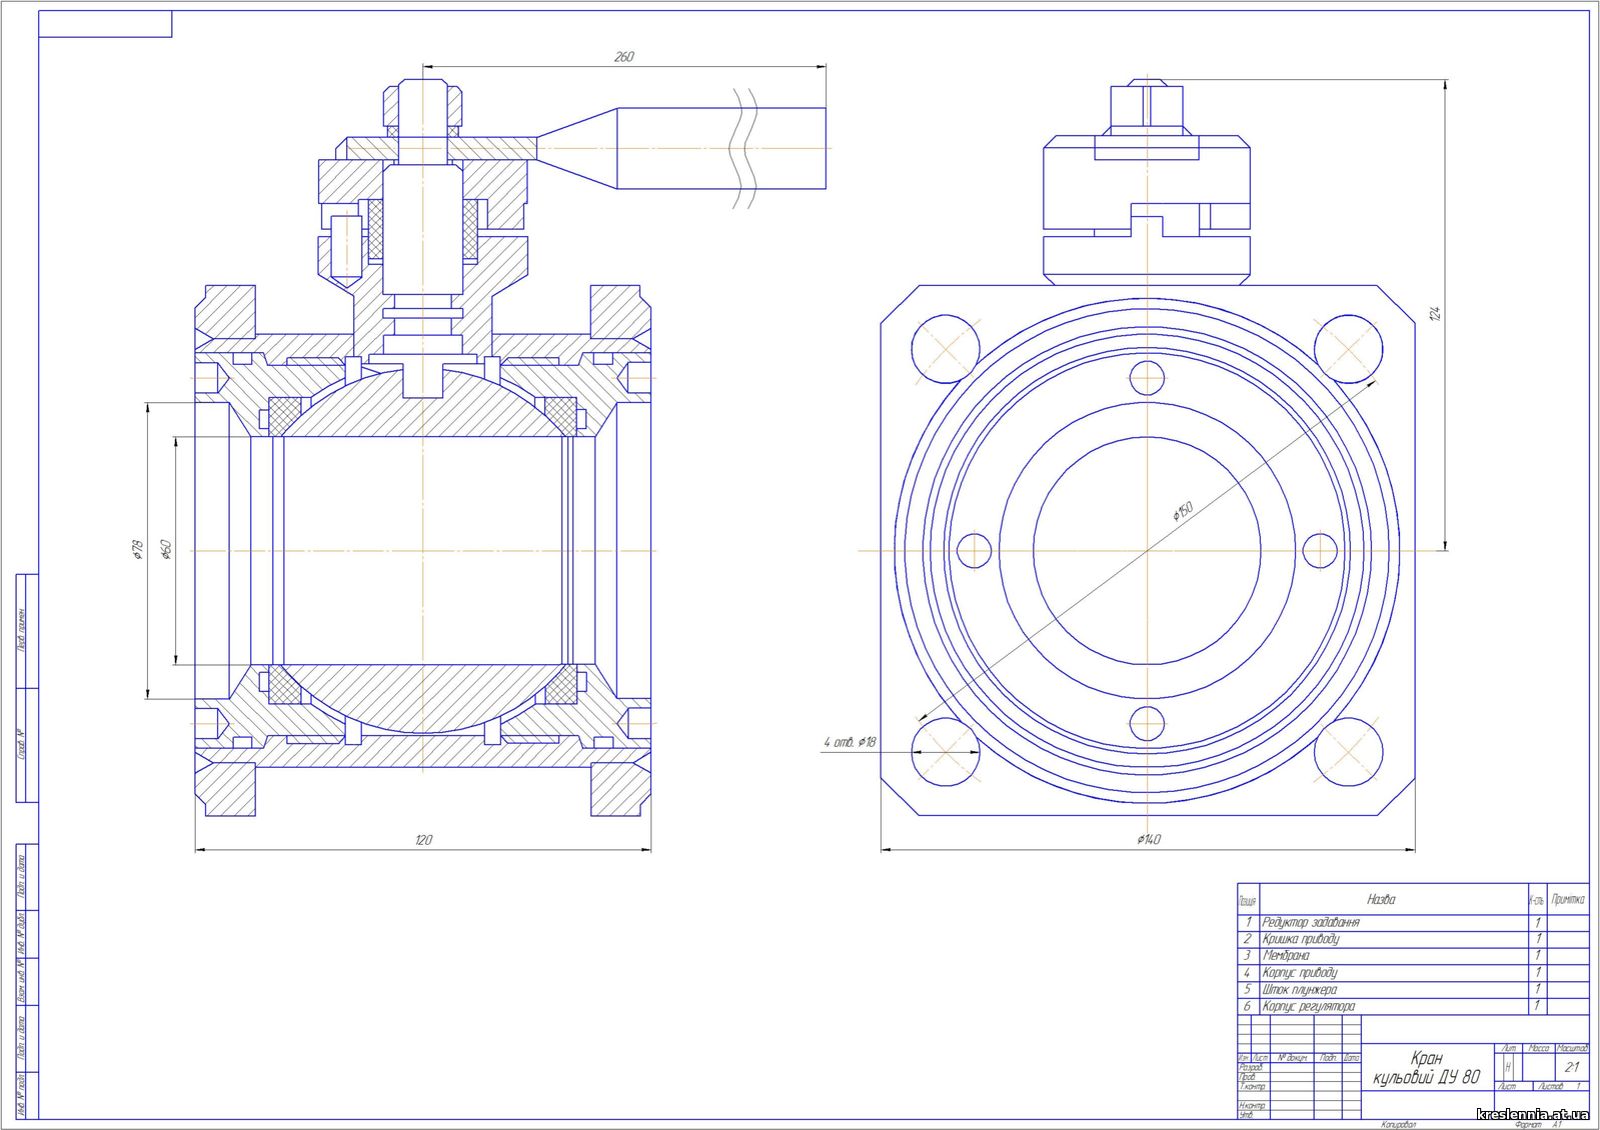The width and height of the screenshot is (1600, 1130).
Task: Click the 'Назва' column header
Action: click(1381, 900)
